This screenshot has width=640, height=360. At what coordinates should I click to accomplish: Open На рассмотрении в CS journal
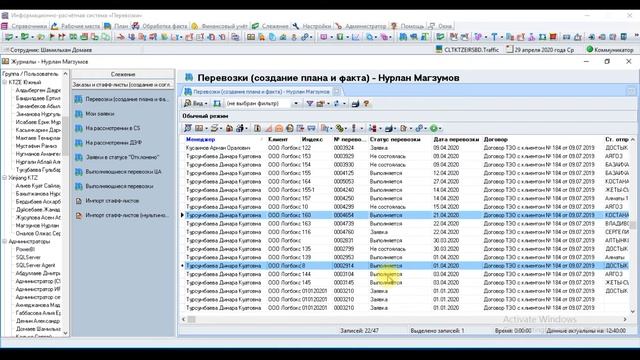click(x=113, y=128)
